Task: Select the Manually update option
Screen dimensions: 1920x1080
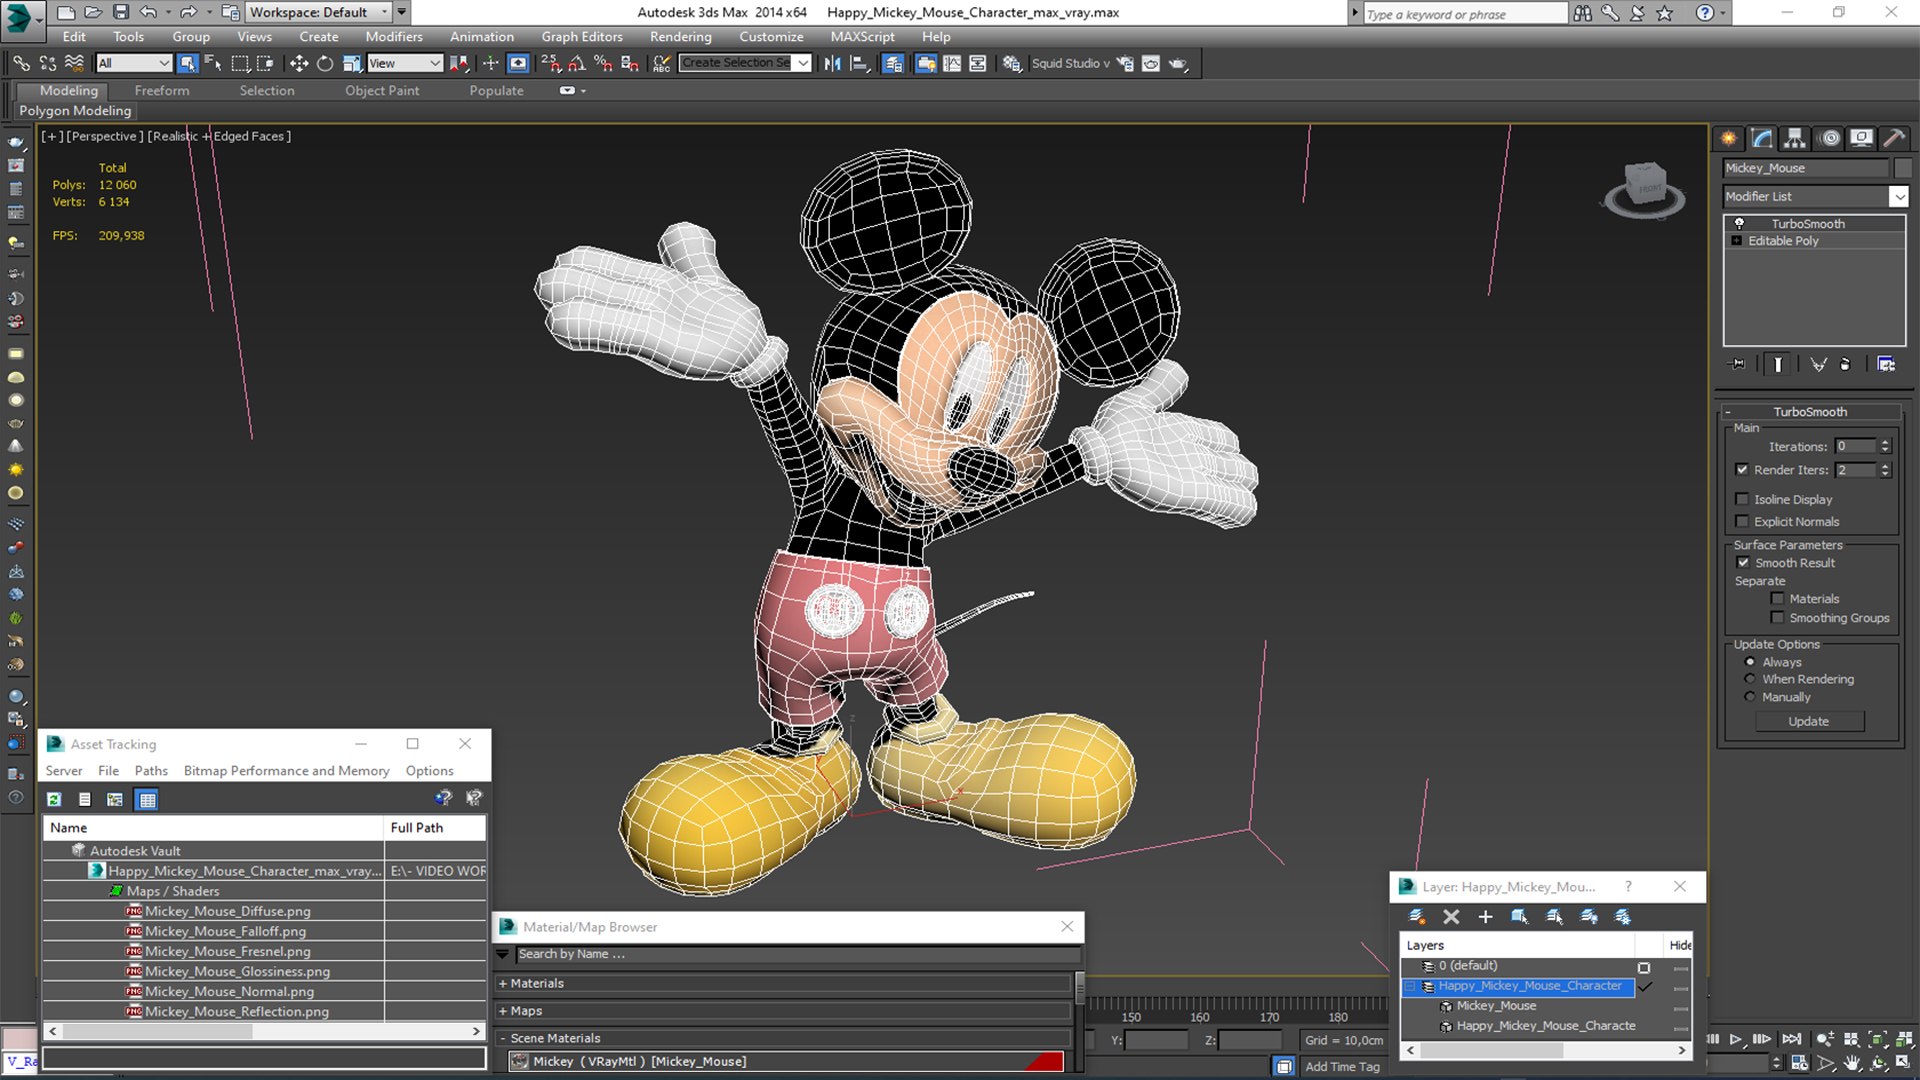Action: pos(1750,697)
